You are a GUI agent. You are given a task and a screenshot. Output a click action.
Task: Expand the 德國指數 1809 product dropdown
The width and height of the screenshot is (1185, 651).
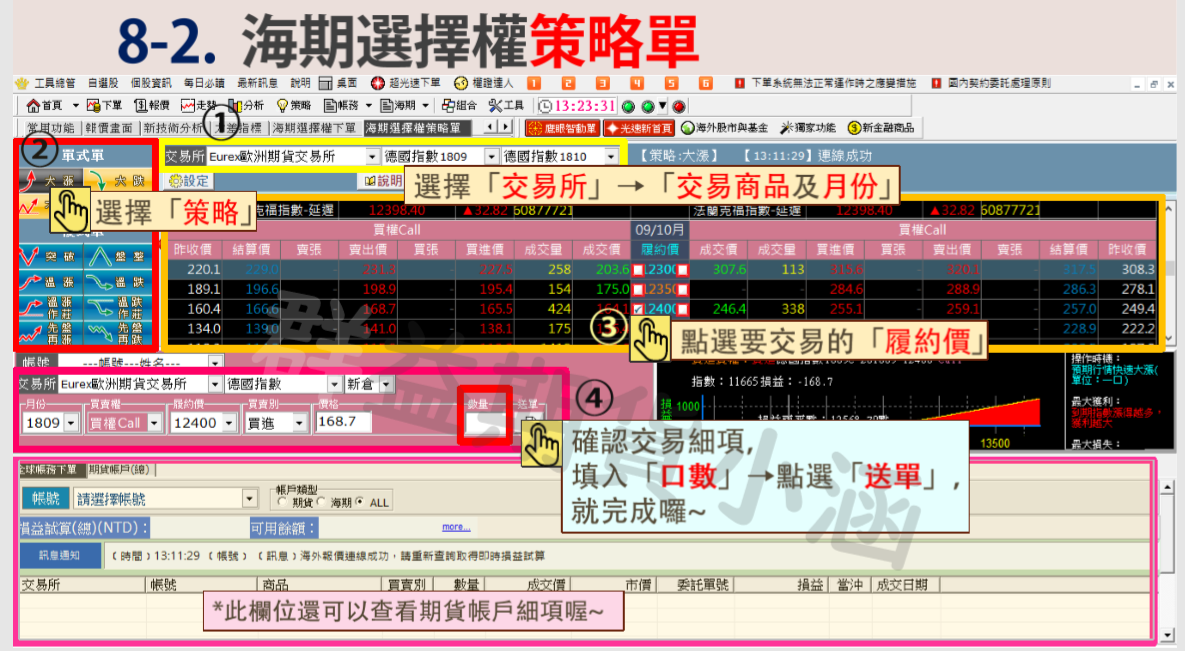click(491, 157)
